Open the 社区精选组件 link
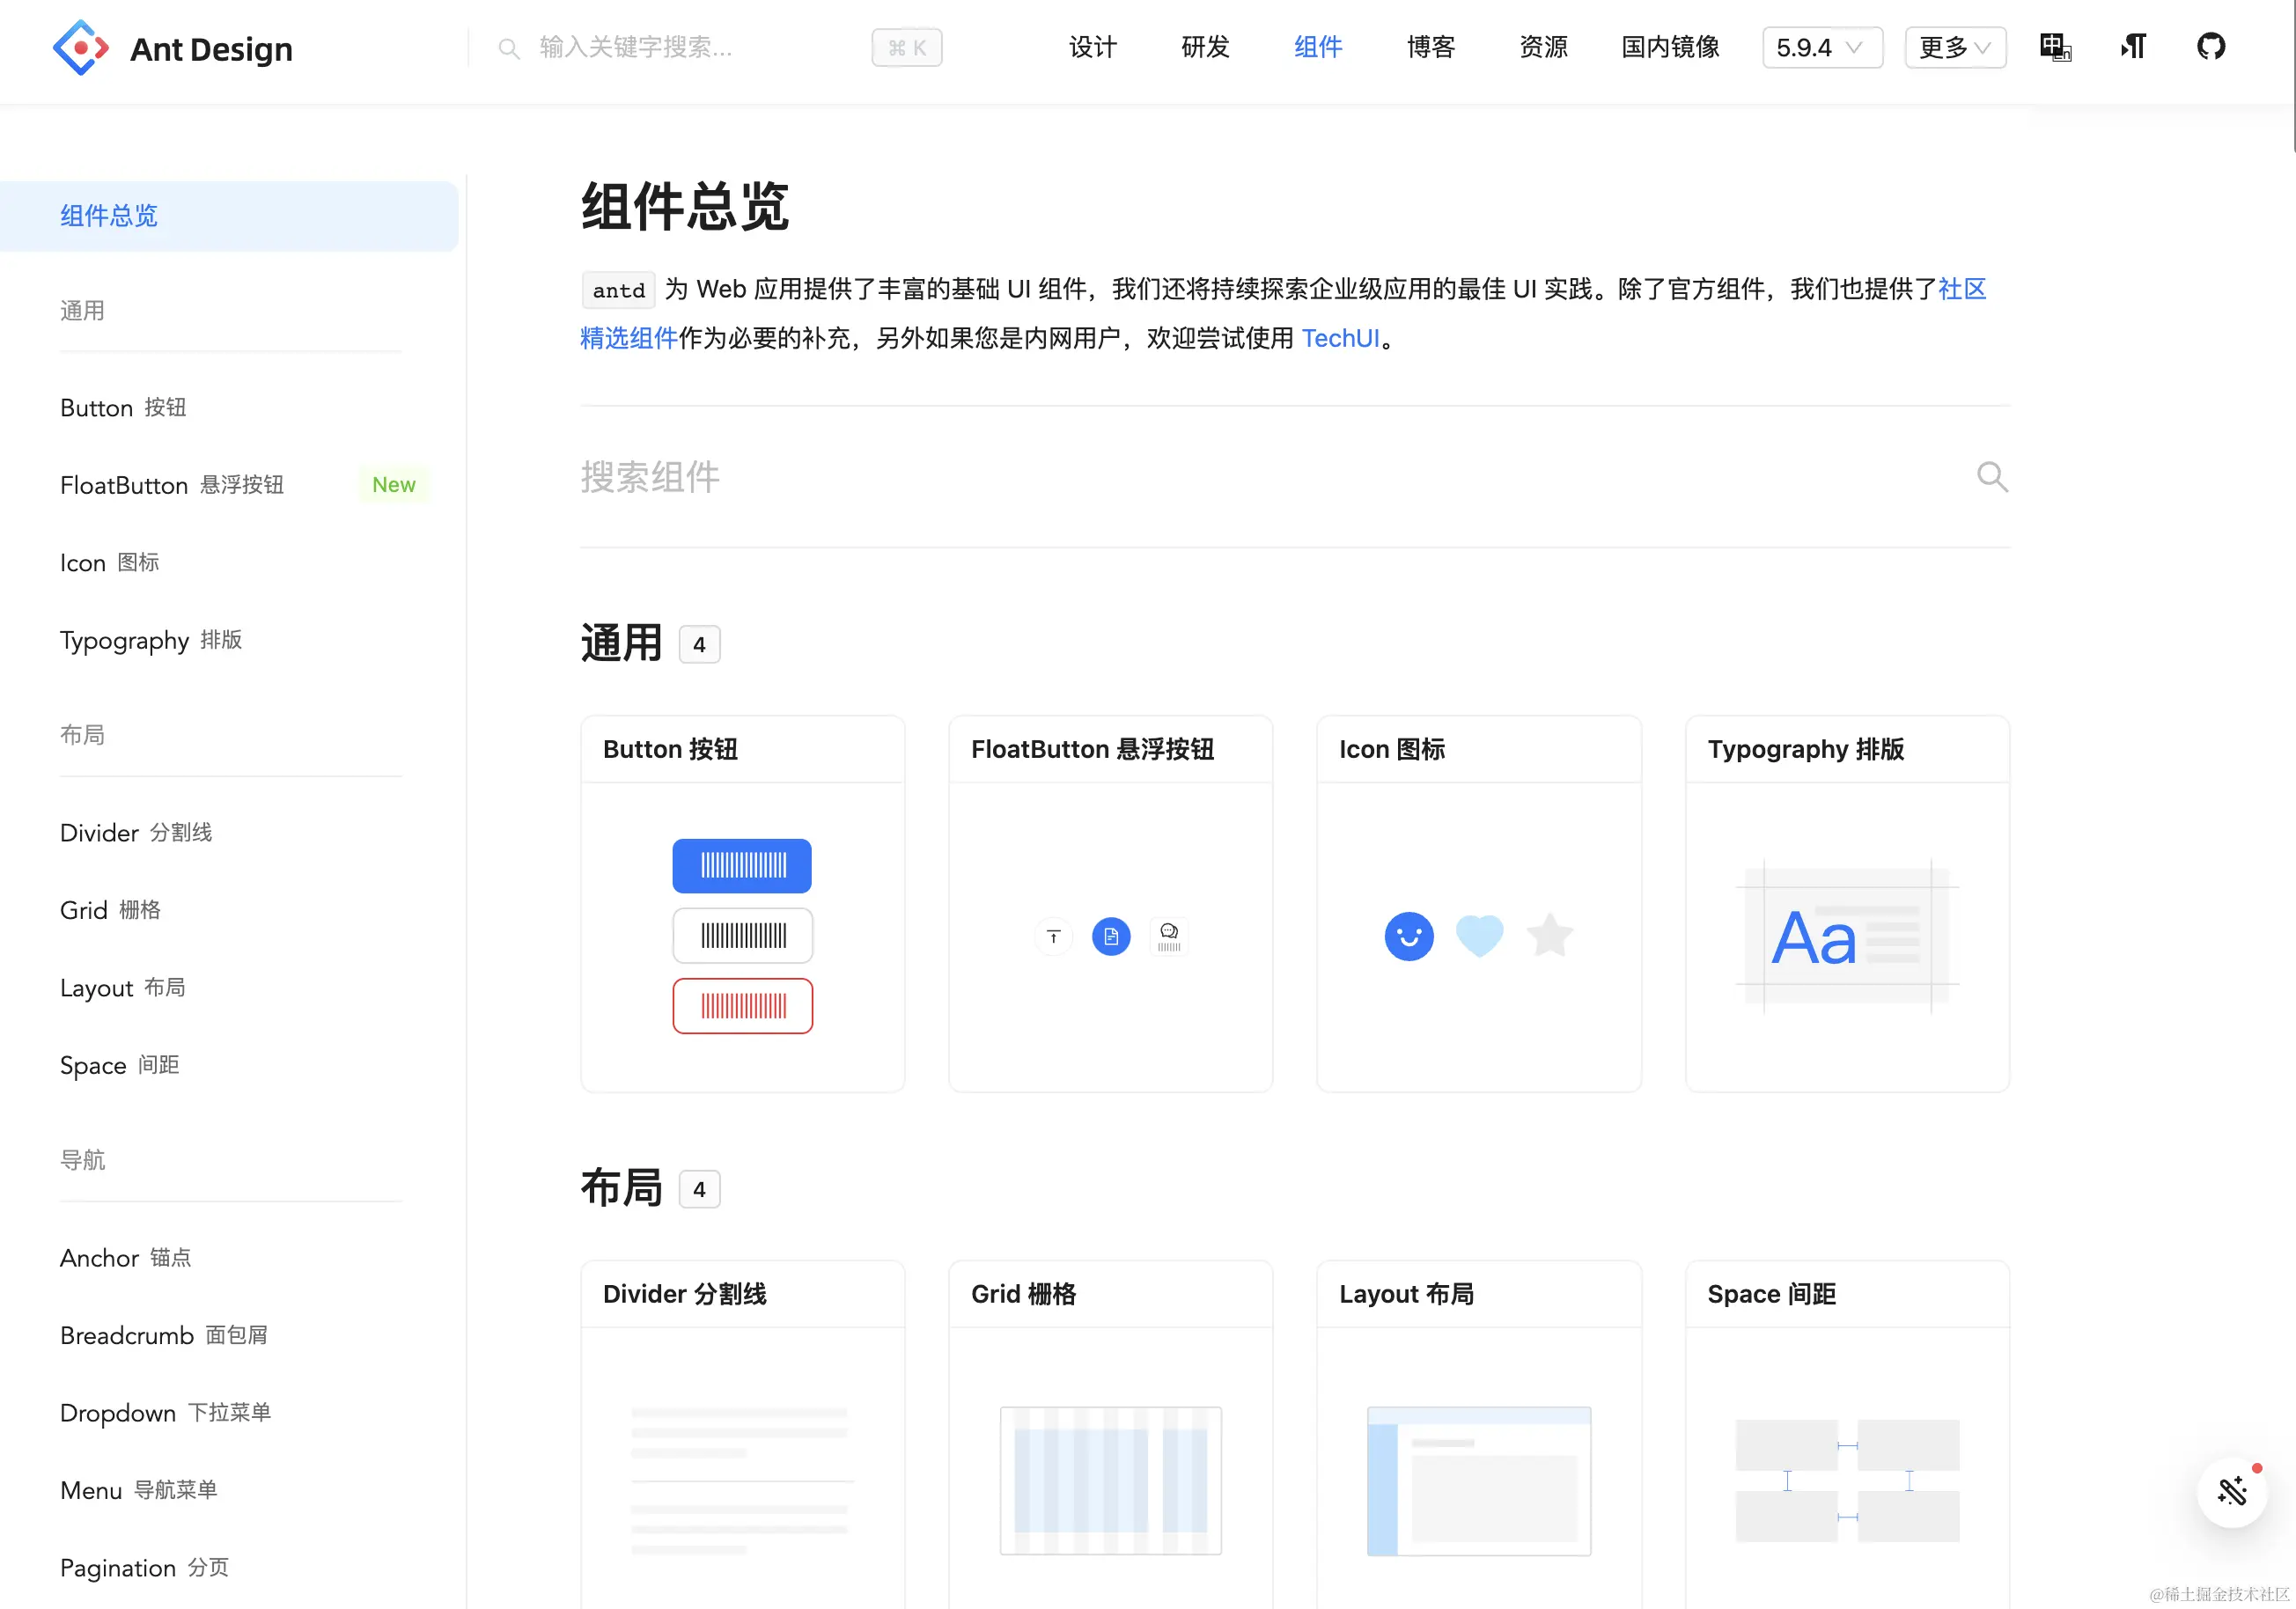The height and width of the screenshot is (1609, 2296). click(x=1961, y=289)
